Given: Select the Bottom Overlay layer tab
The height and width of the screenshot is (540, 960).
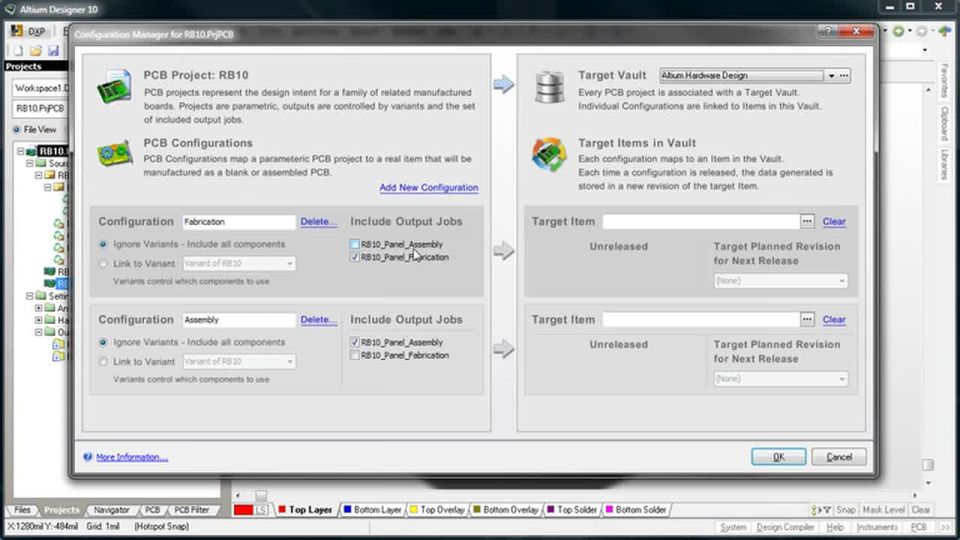Looking at the screenshot, I should [505, 509].
